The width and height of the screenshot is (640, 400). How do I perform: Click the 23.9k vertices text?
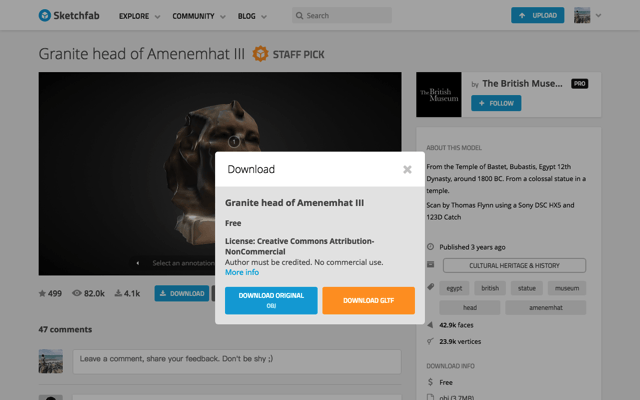point(460,341)
